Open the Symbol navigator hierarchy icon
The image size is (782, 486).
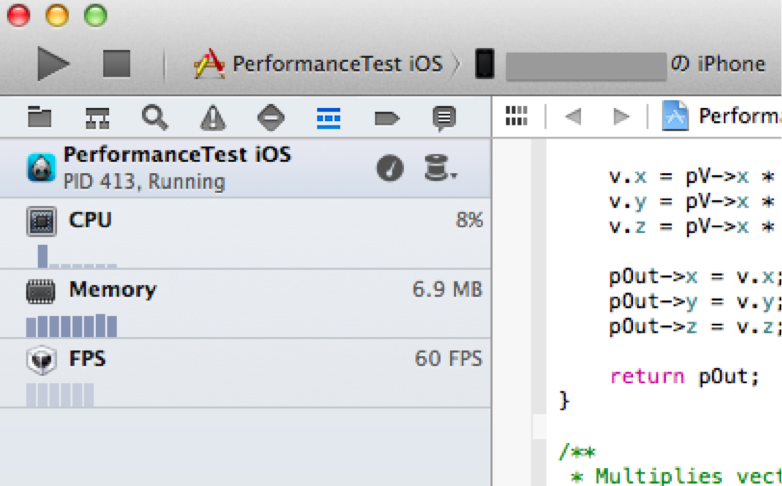click(x=97, y=118)
